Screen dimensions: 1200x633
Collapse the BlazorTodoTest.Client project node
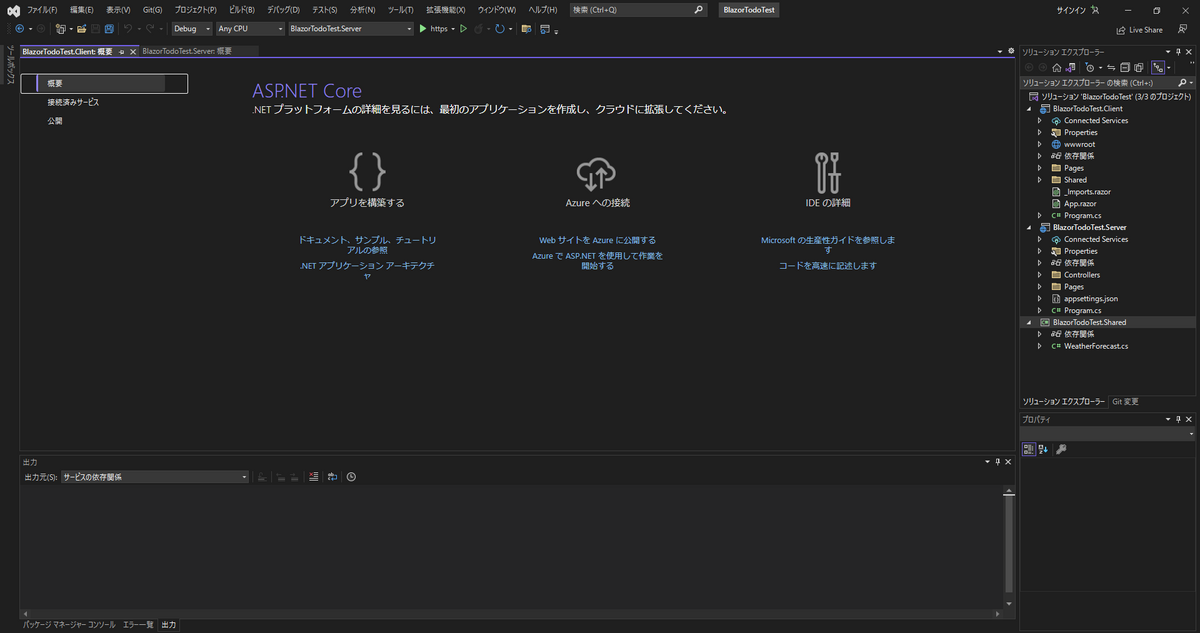pos(1031,108)
